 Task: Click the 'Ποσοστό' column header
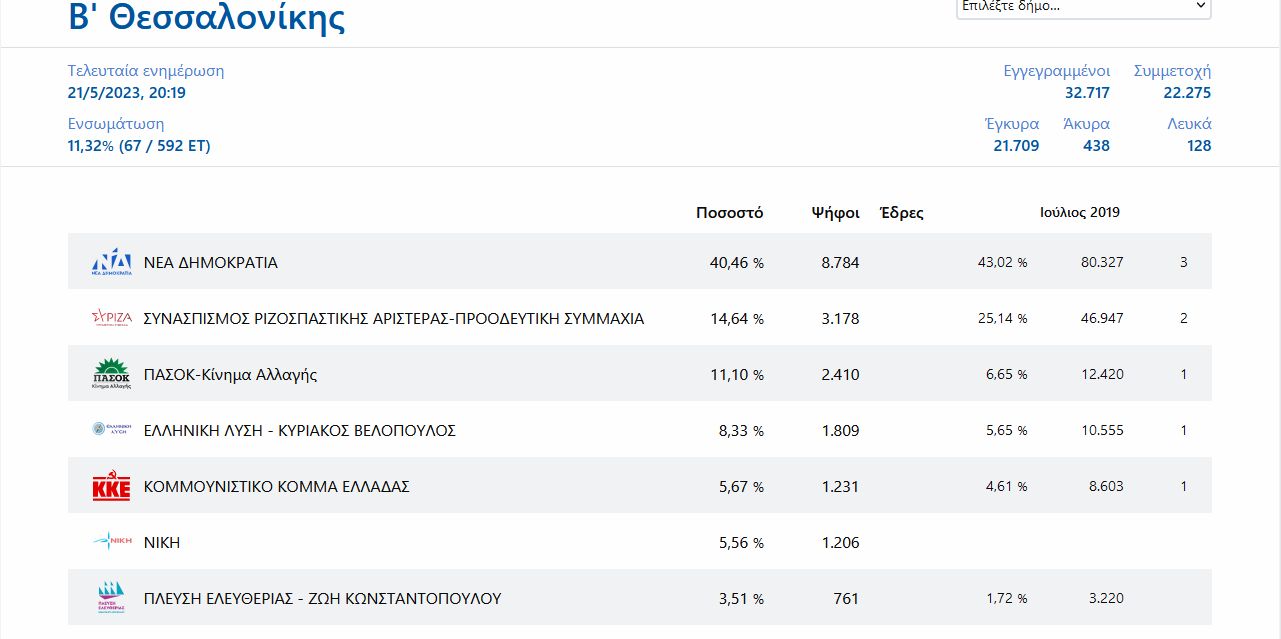point(730,213)
